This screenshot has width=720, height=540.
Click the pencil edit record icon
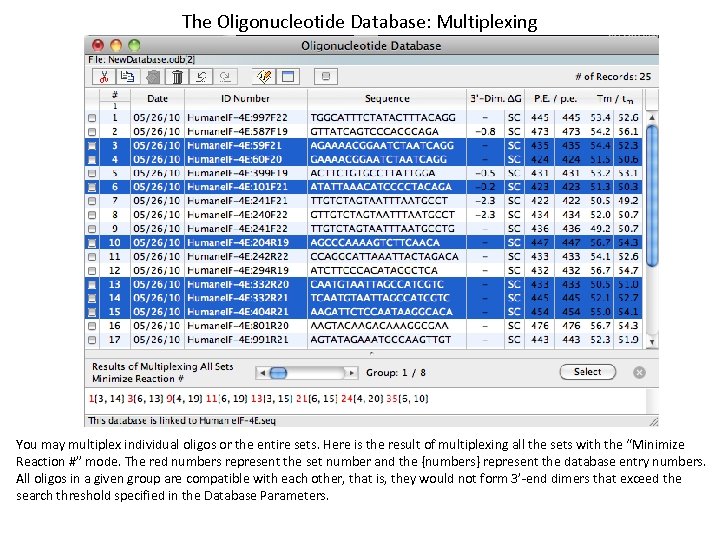click(264, 77)
